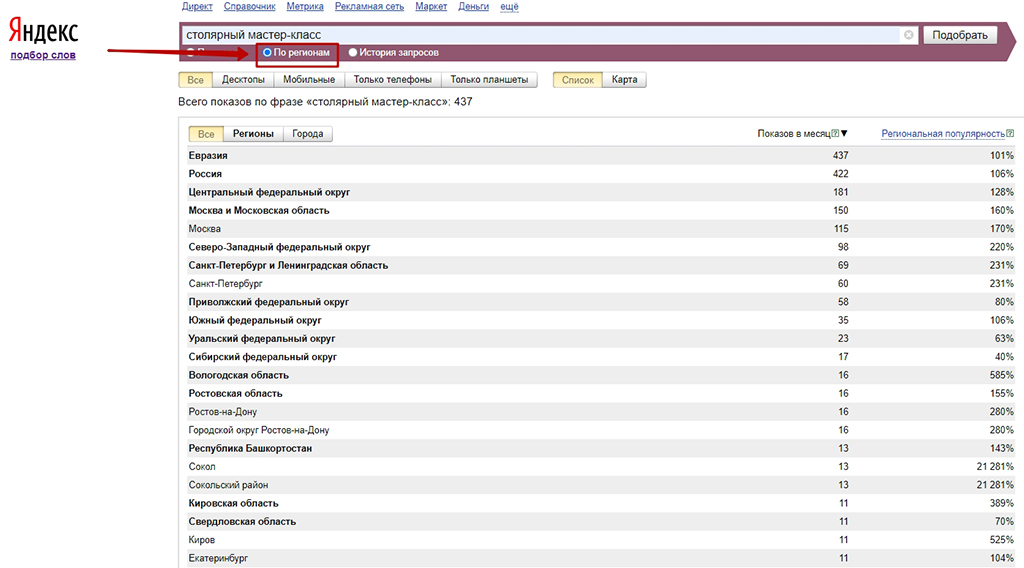1024x568 pixels.
Task: Expand the ещё menu link
Action: 509,7
